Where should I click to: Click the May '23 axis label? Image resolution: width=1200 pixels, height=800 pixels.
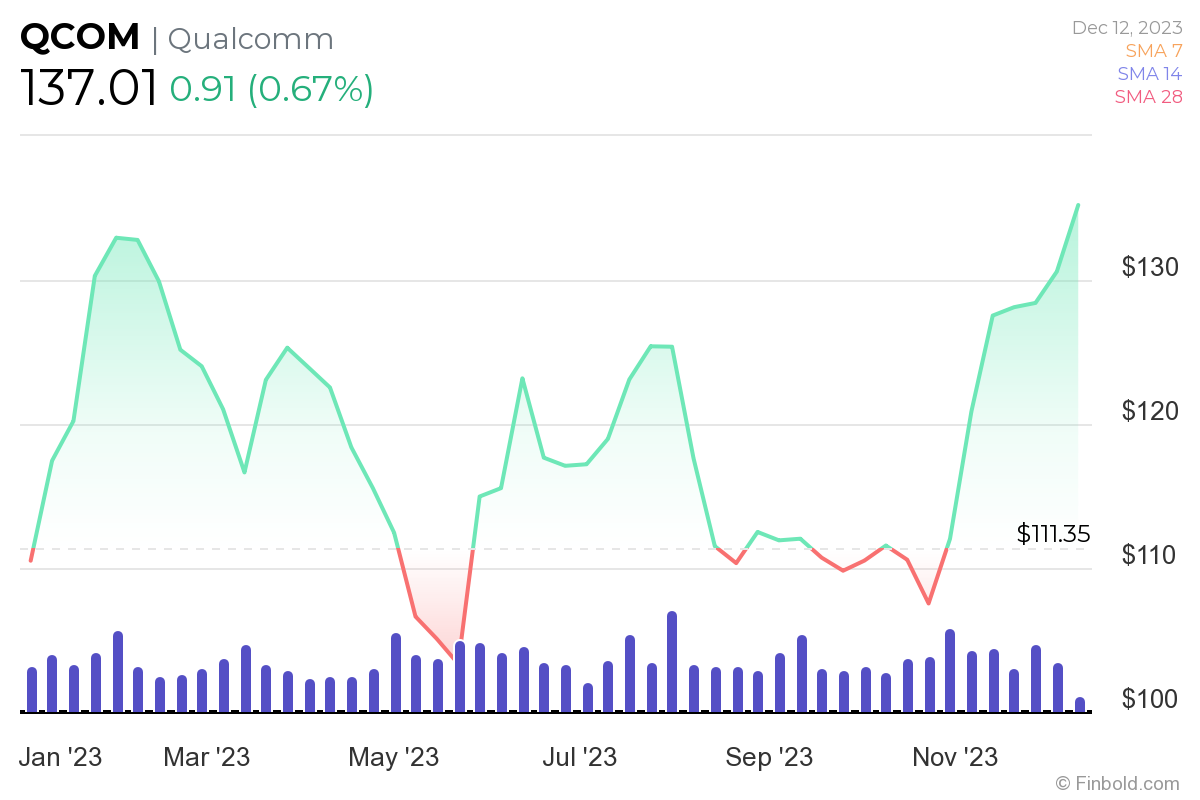tap(393, 757)
